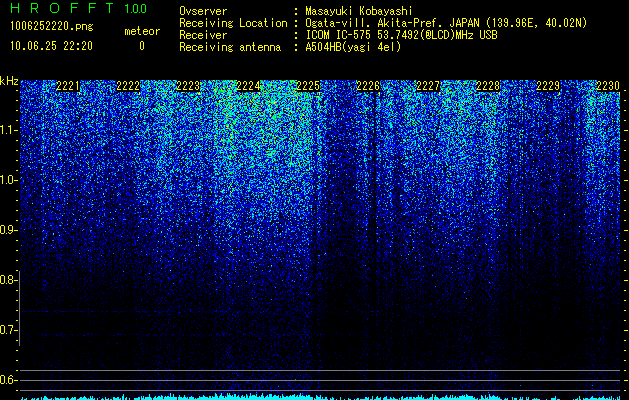Click the Receiving antenna field label
Viewport: 629px width, 400px height.
click(x=230, y=47)
